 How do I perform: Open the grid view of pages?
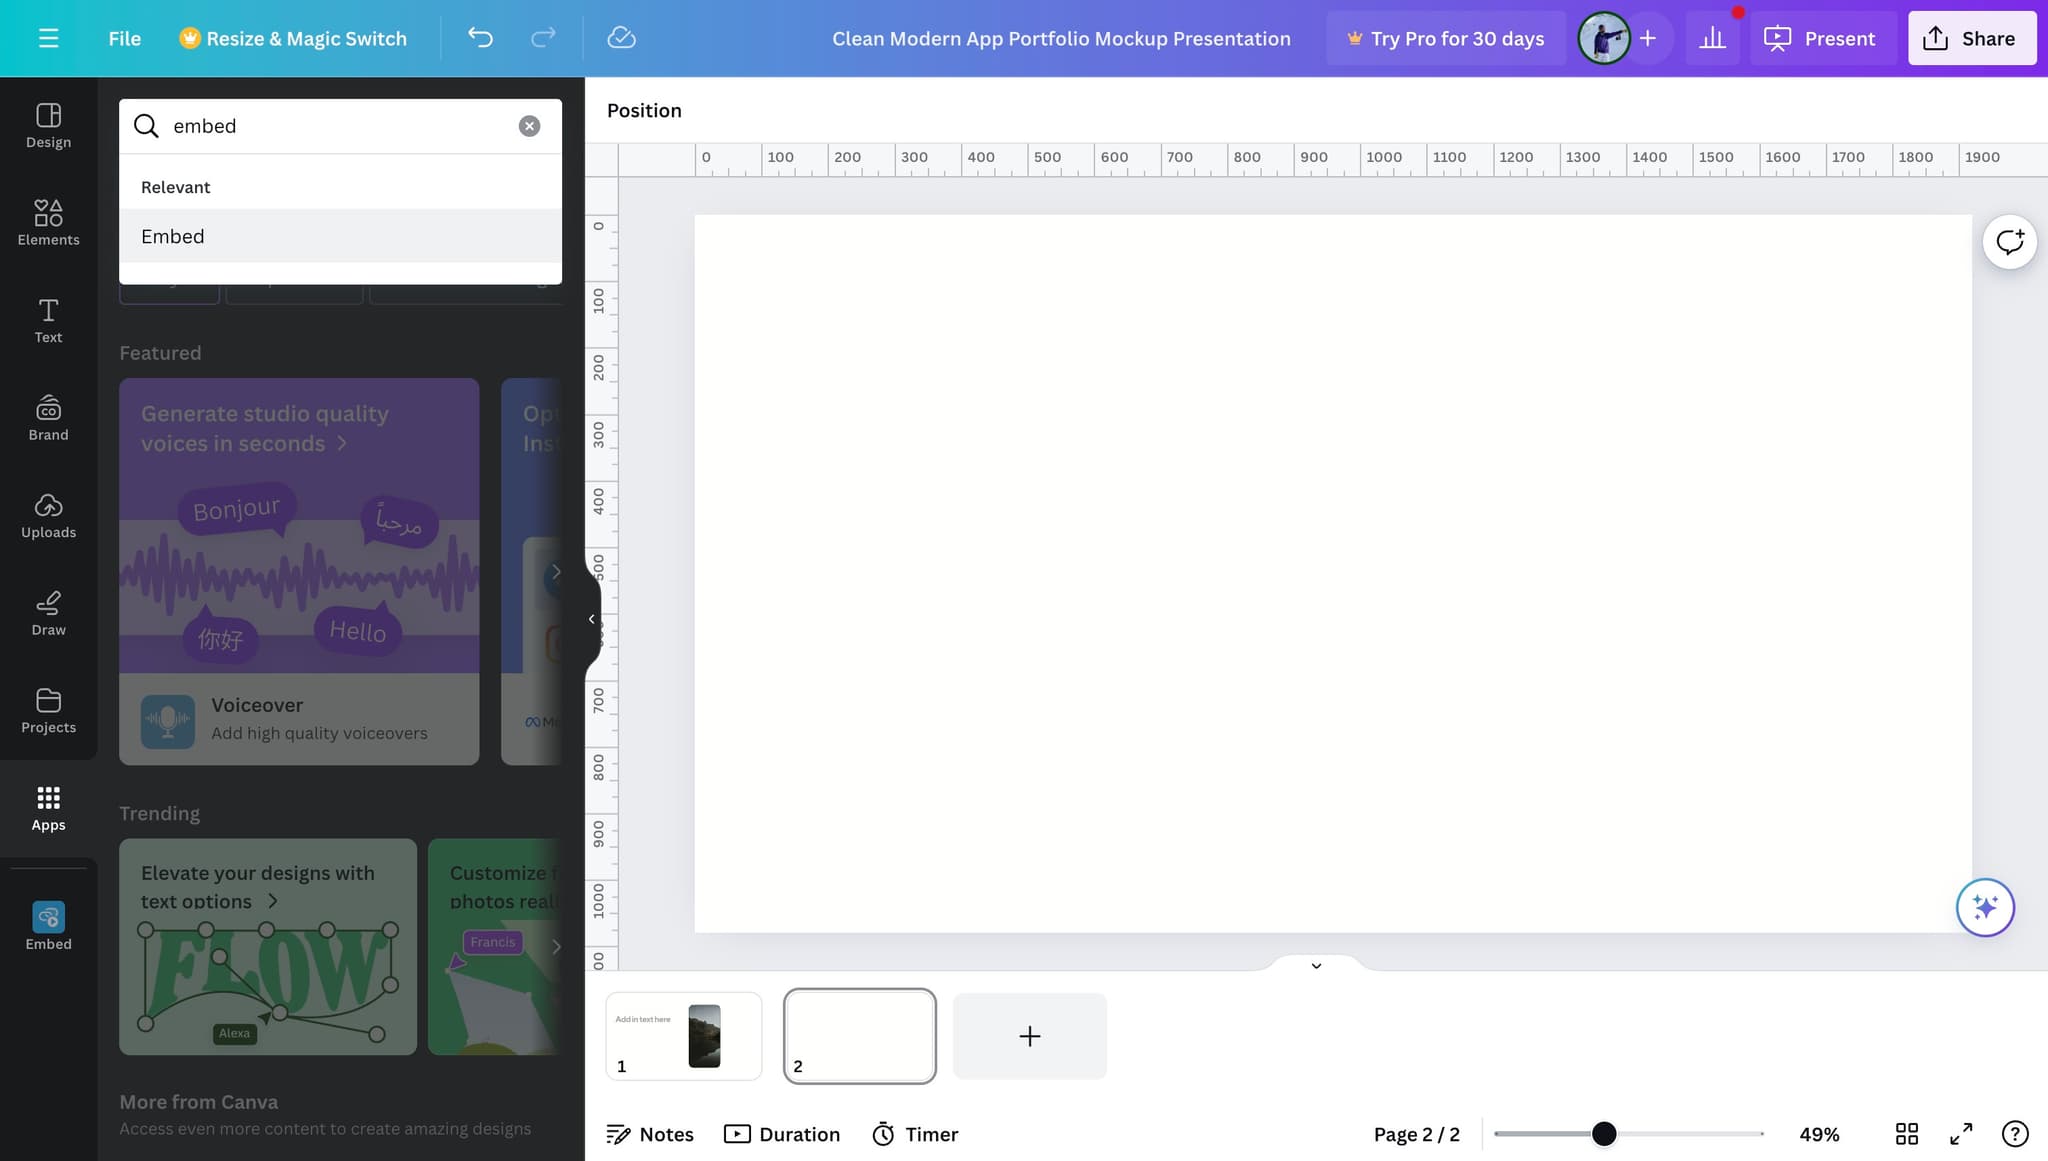click(x=1906, y=1133)
